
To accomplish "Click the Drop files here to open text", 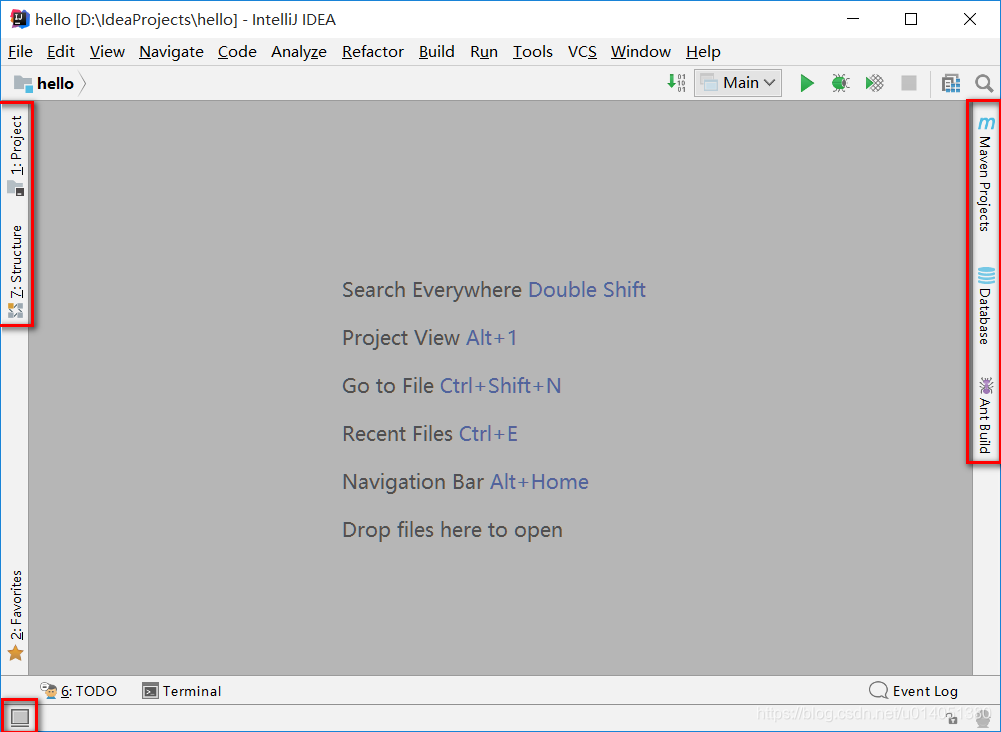I will (452, 530).
